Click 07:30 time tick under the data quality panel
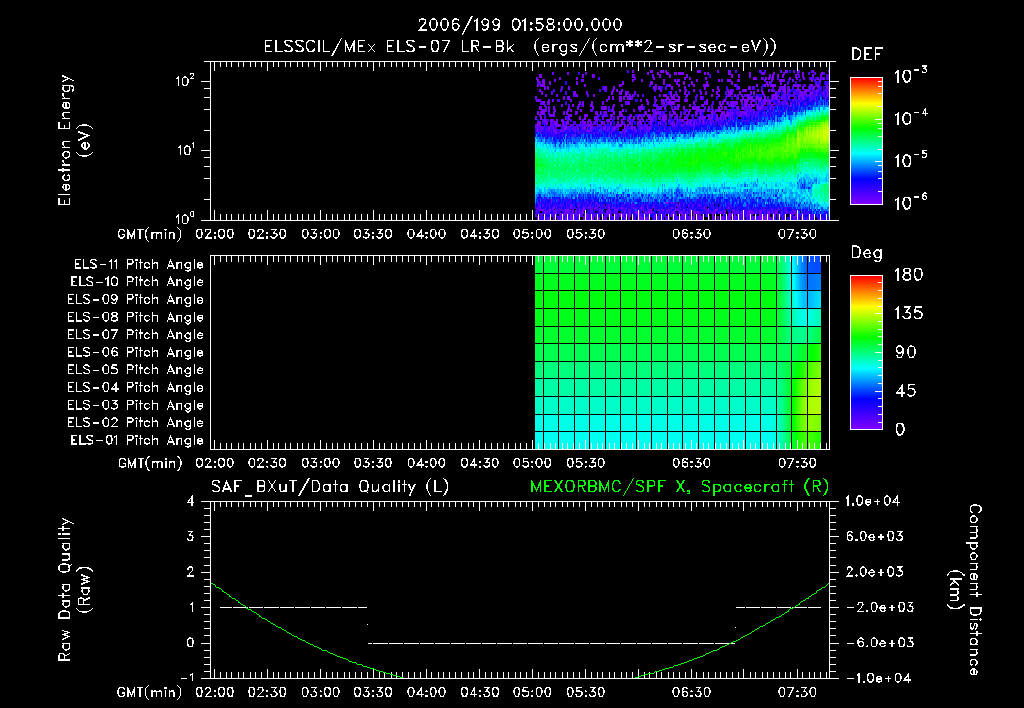This screenshot has width=1024, height=708. (797, 692)
